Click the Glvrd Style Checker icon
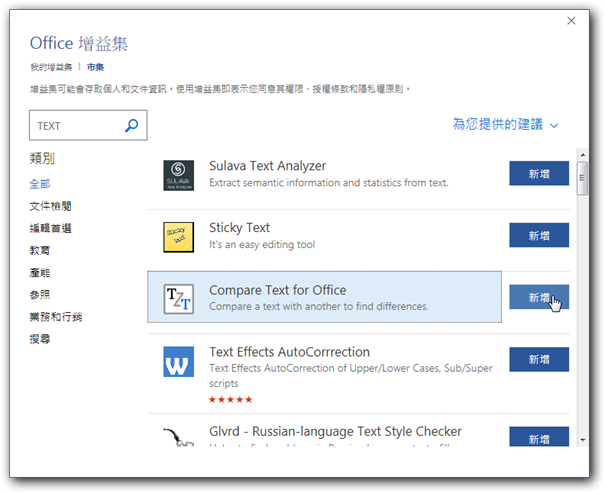Image resolution: width=605 pixels, height=493 pixels. click(178, 437)
